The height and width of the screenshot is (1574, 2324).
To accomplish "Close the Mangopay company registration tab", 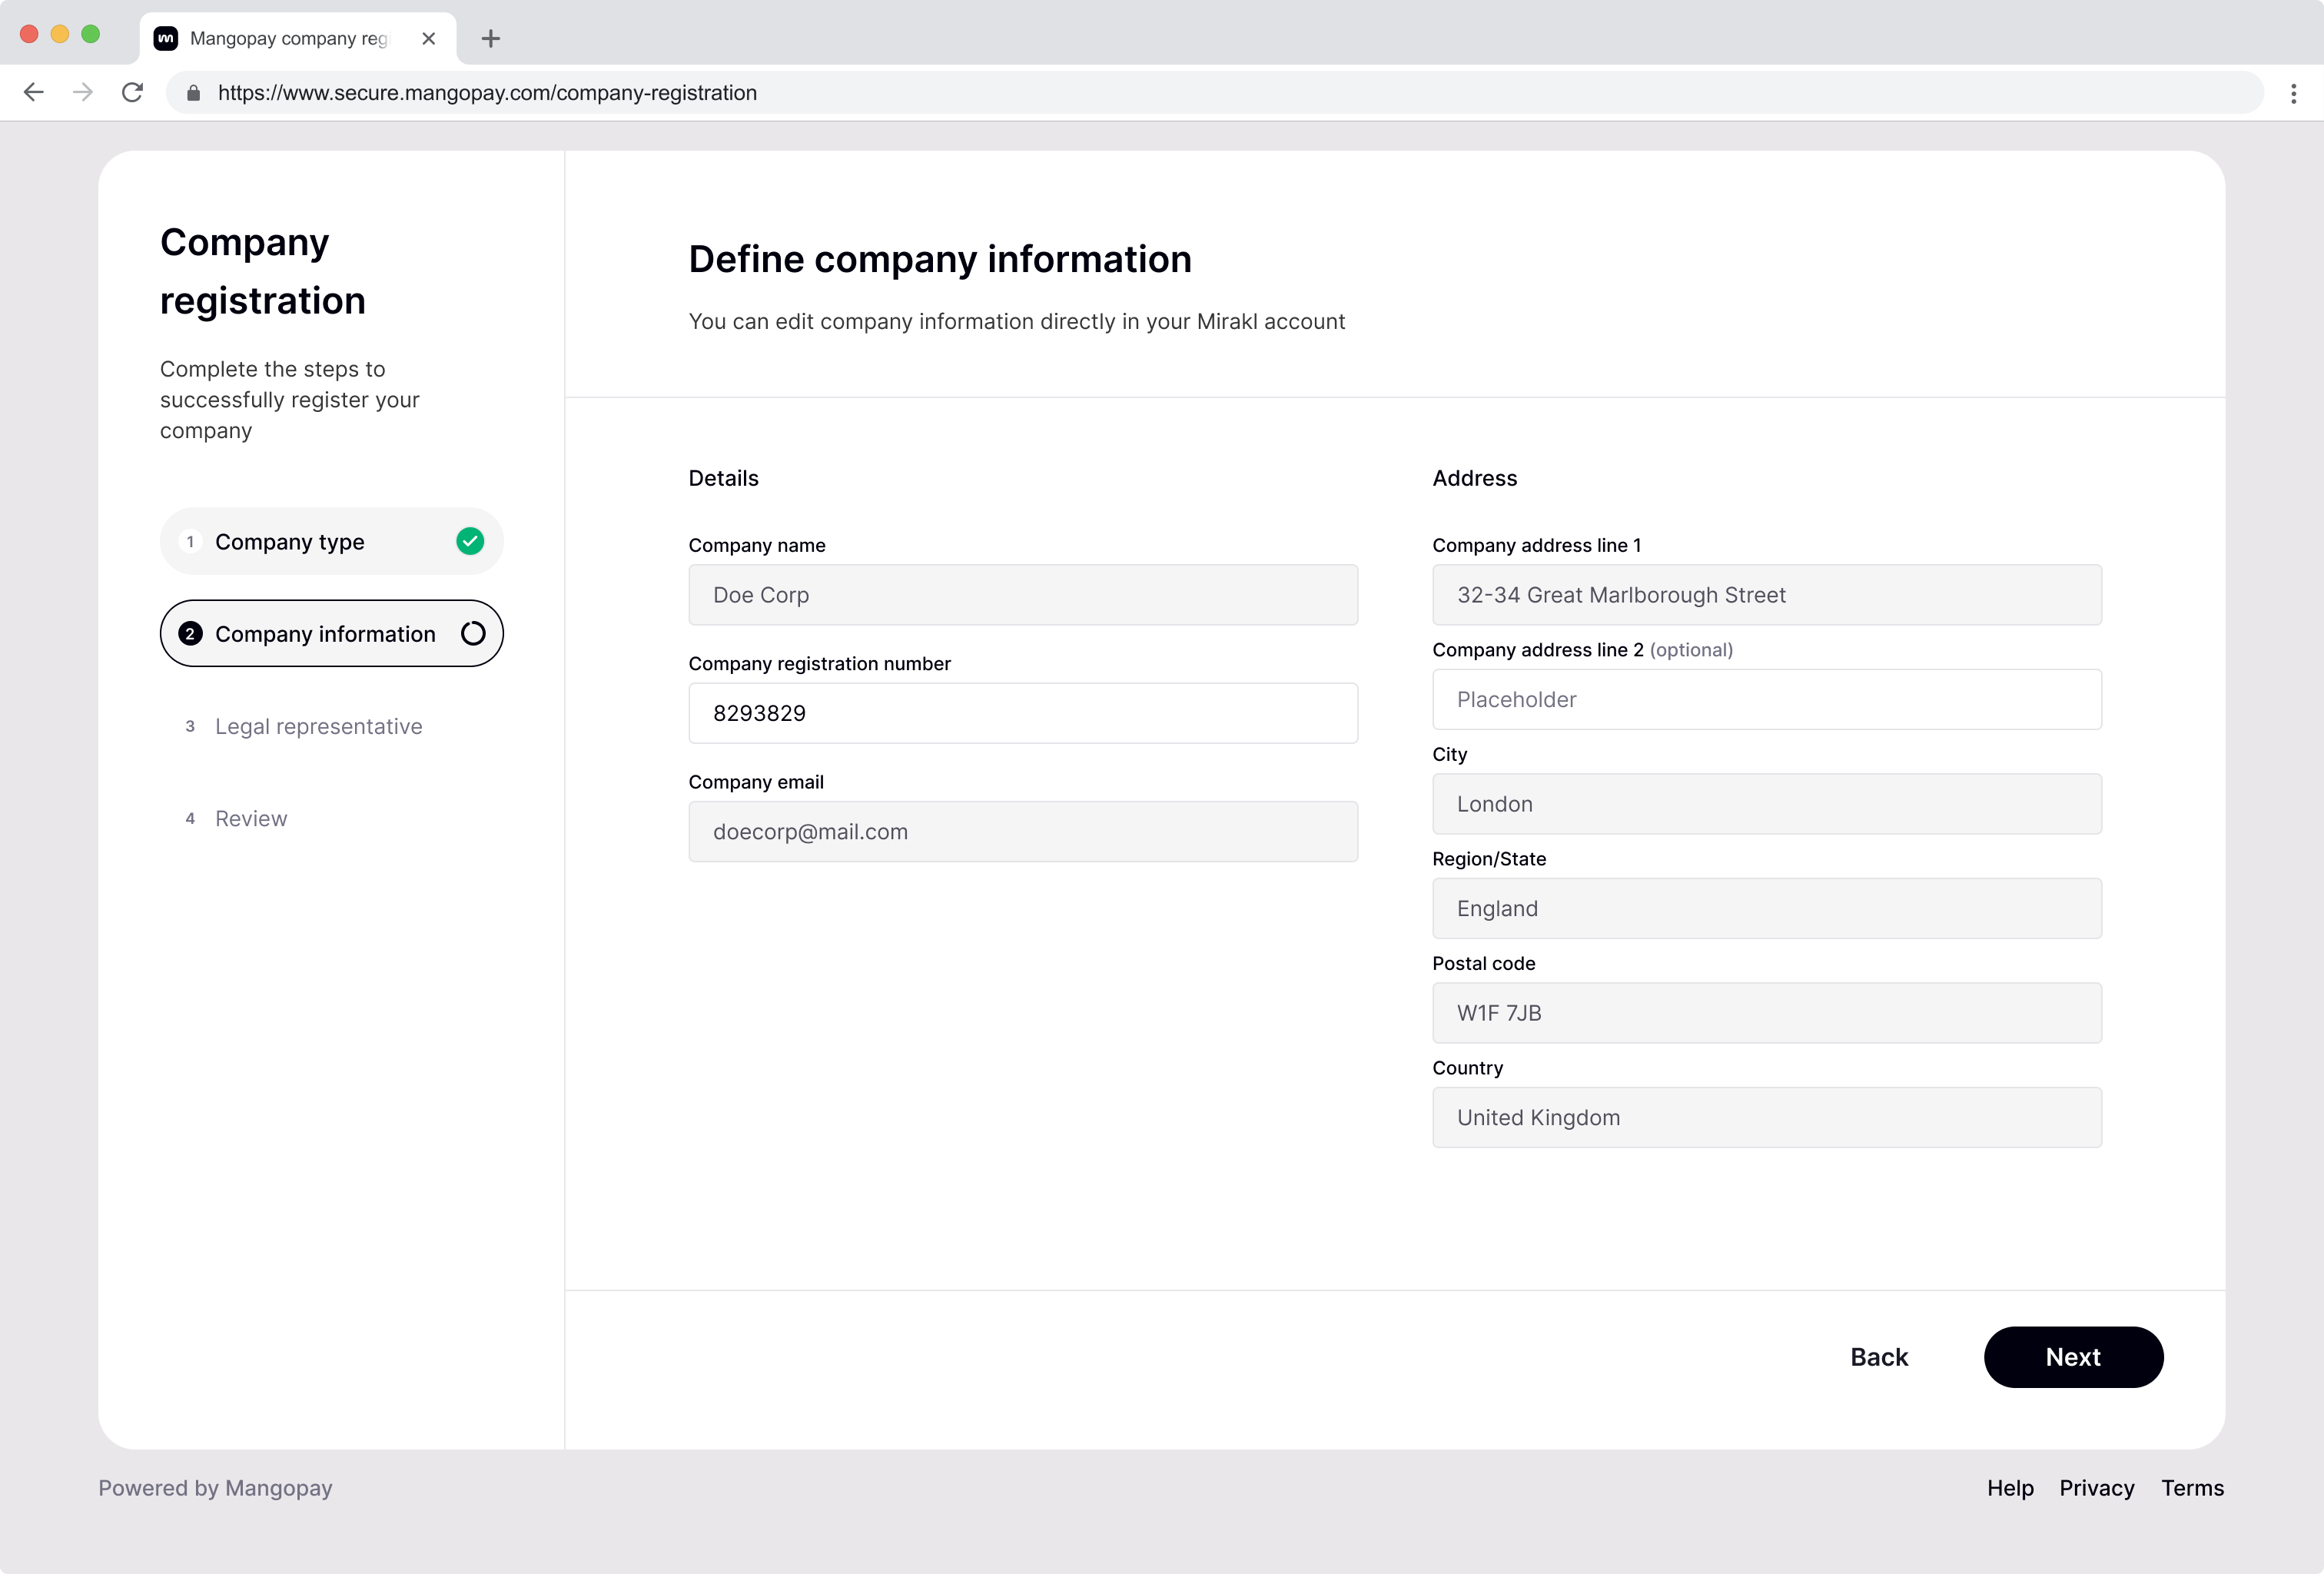I will pyautogui.click(x=429, y=39).
